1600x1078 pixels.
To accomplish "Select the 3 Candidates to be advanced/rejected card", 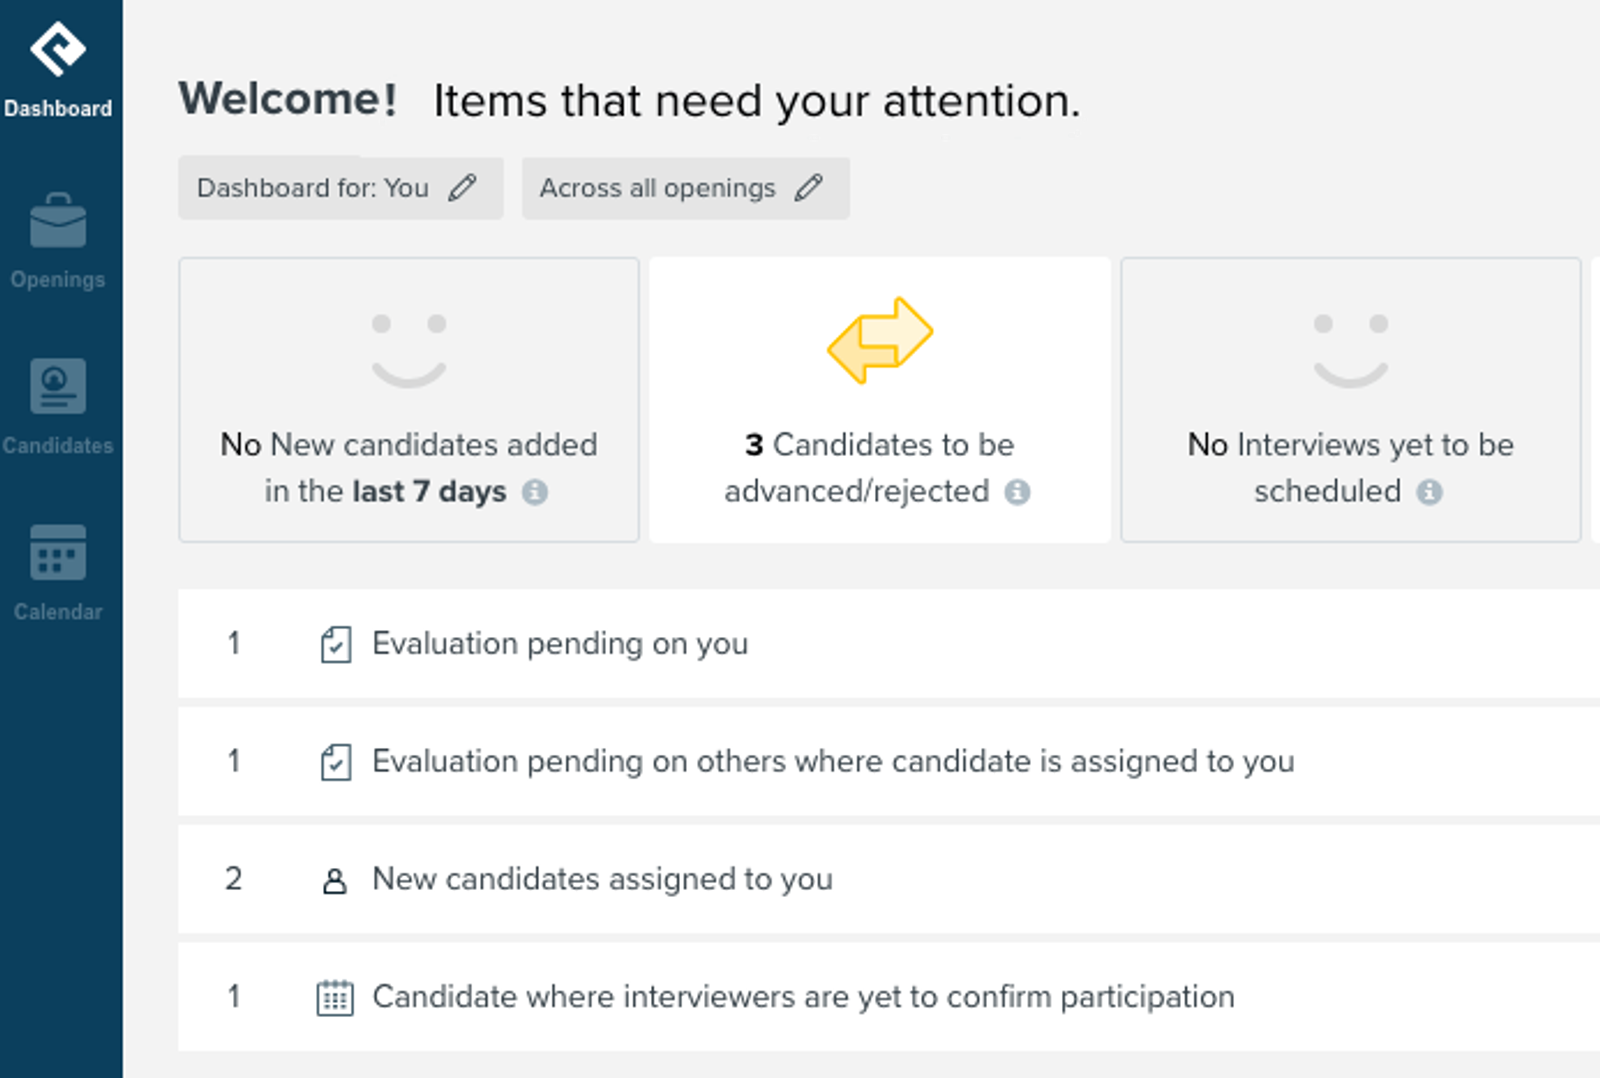I will (x=880, y=400).
